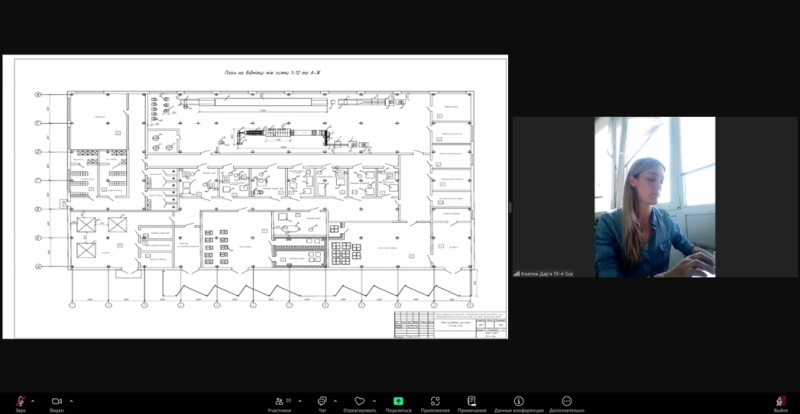
Task: Leave the meeting with Выйти
Action: [781, 403]
